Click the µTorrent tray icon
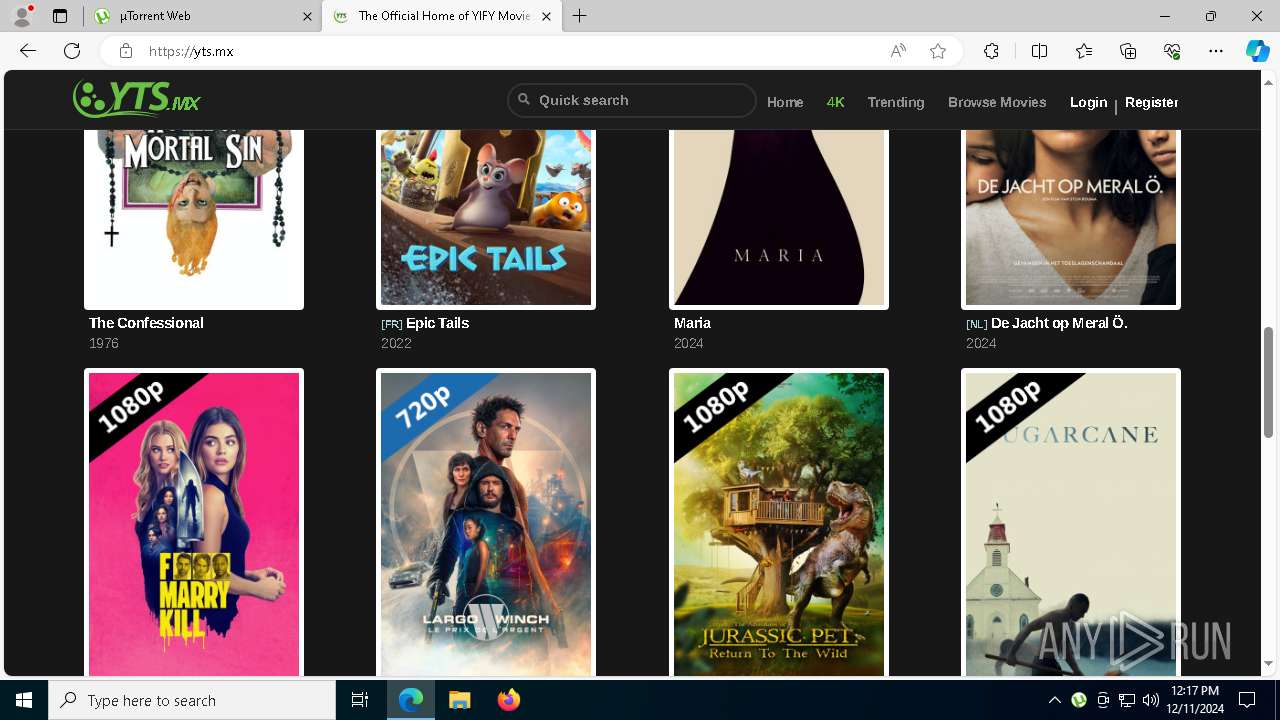Image resolution: width=1280 pixels, height=720 pixels. [1079, 700]
